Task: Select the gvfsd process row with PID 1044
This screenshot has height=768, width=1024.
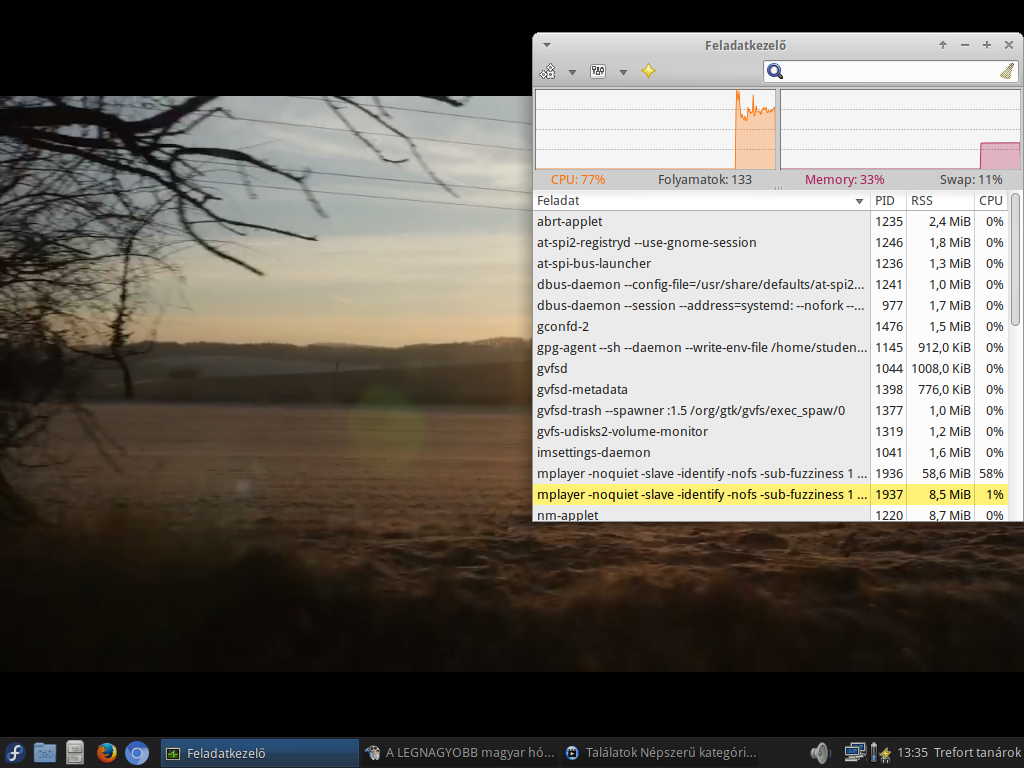Action: (x=771, y=368)
